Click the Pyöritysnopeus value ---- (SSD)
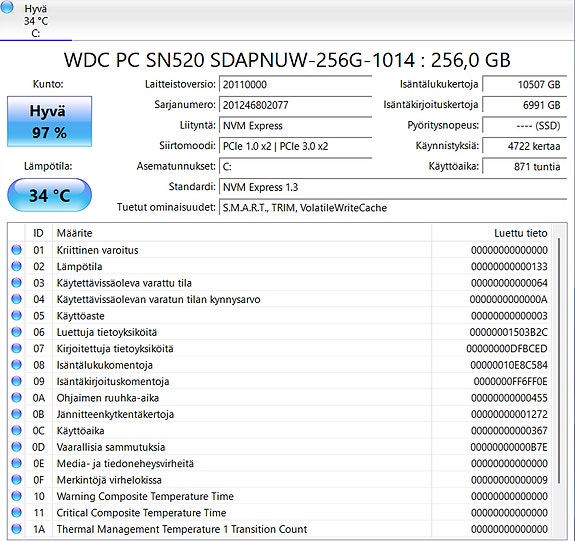 click(x=524, y=125)
